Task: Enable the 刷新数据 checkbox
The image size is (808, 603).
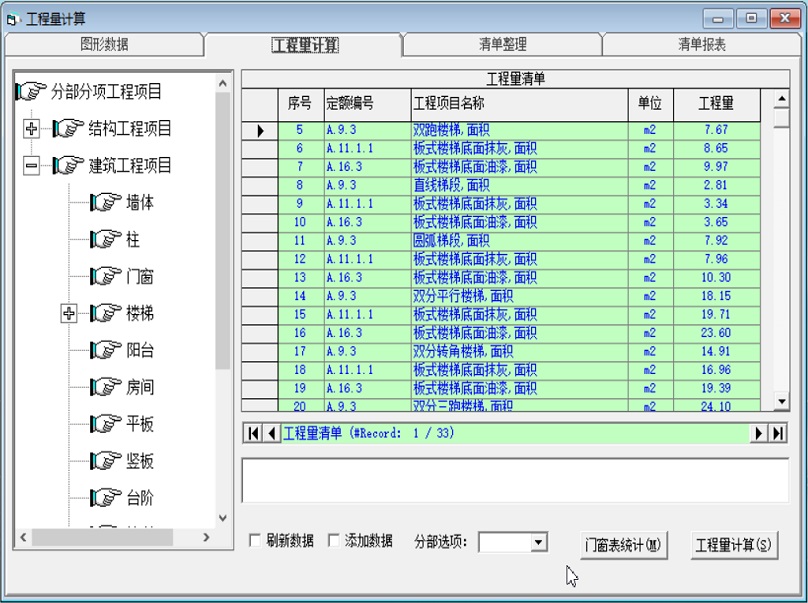Action: [x=255, y=540]
